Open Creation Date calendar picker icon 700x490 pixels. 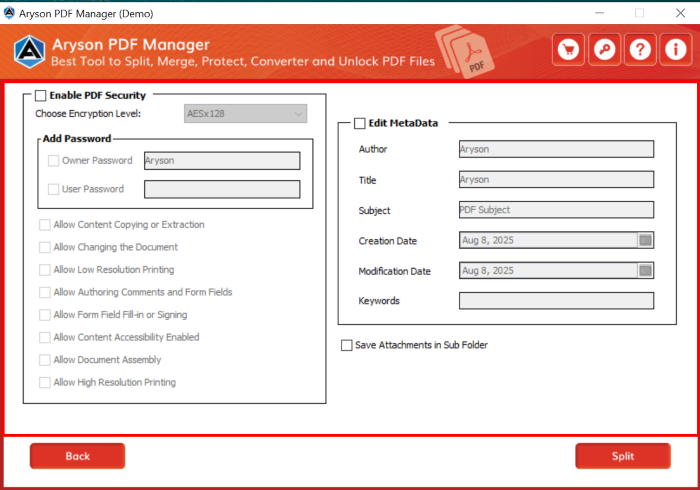tap(645, 241)
